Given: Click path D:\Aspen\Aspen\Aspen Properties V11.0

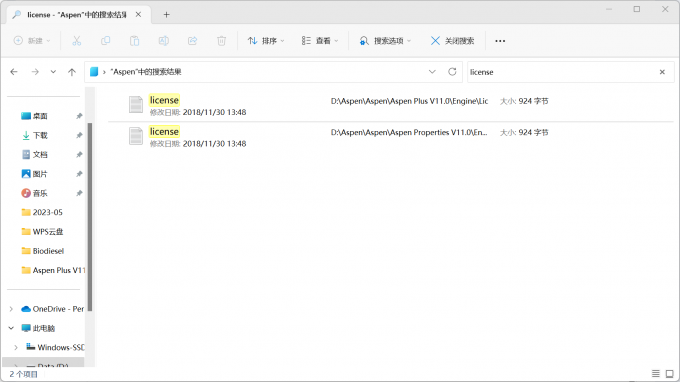Looking at the screenshot, I should (409, 133).
